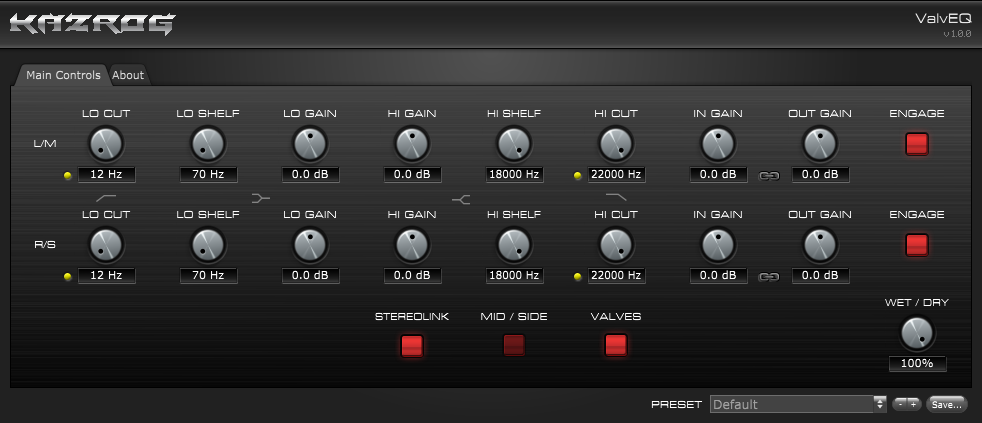Click yellow LED beside L/M HI CUT
The height and width of the screenshot is (423, 982).
pyautogui.click(x=577, y=175)
